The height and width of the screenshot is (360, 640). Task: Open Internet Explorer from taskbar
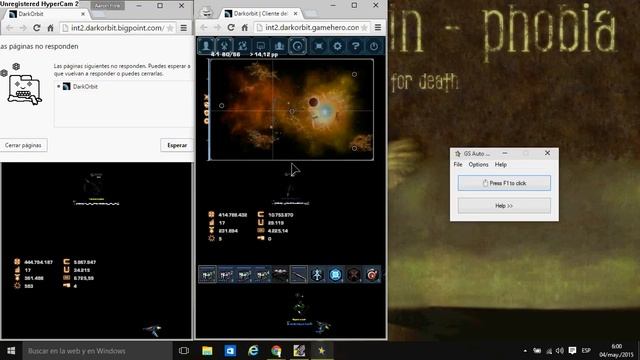(x=253, y=351)
